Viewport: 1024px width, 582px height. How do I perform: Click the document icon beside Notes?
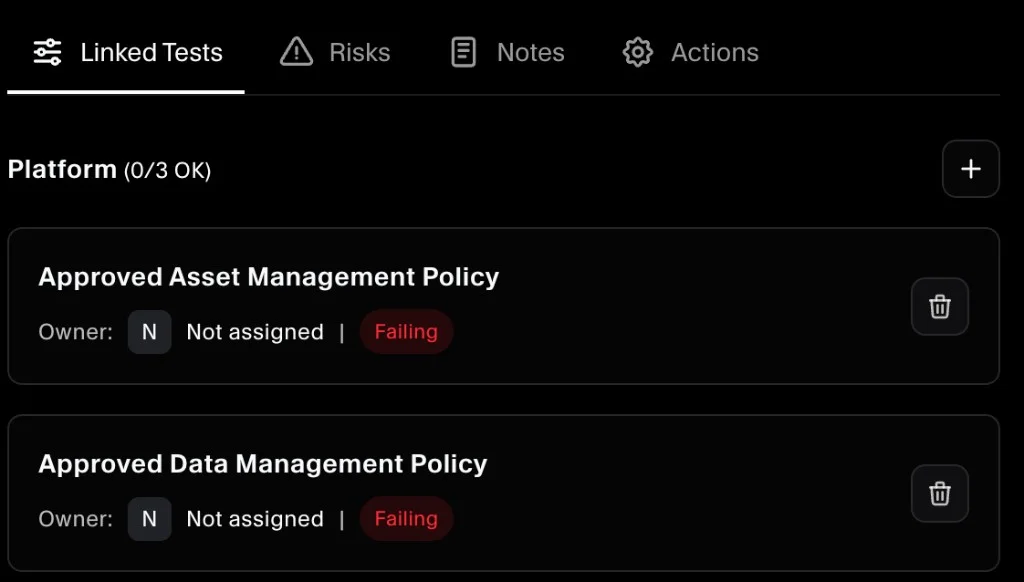pos(463,51)
